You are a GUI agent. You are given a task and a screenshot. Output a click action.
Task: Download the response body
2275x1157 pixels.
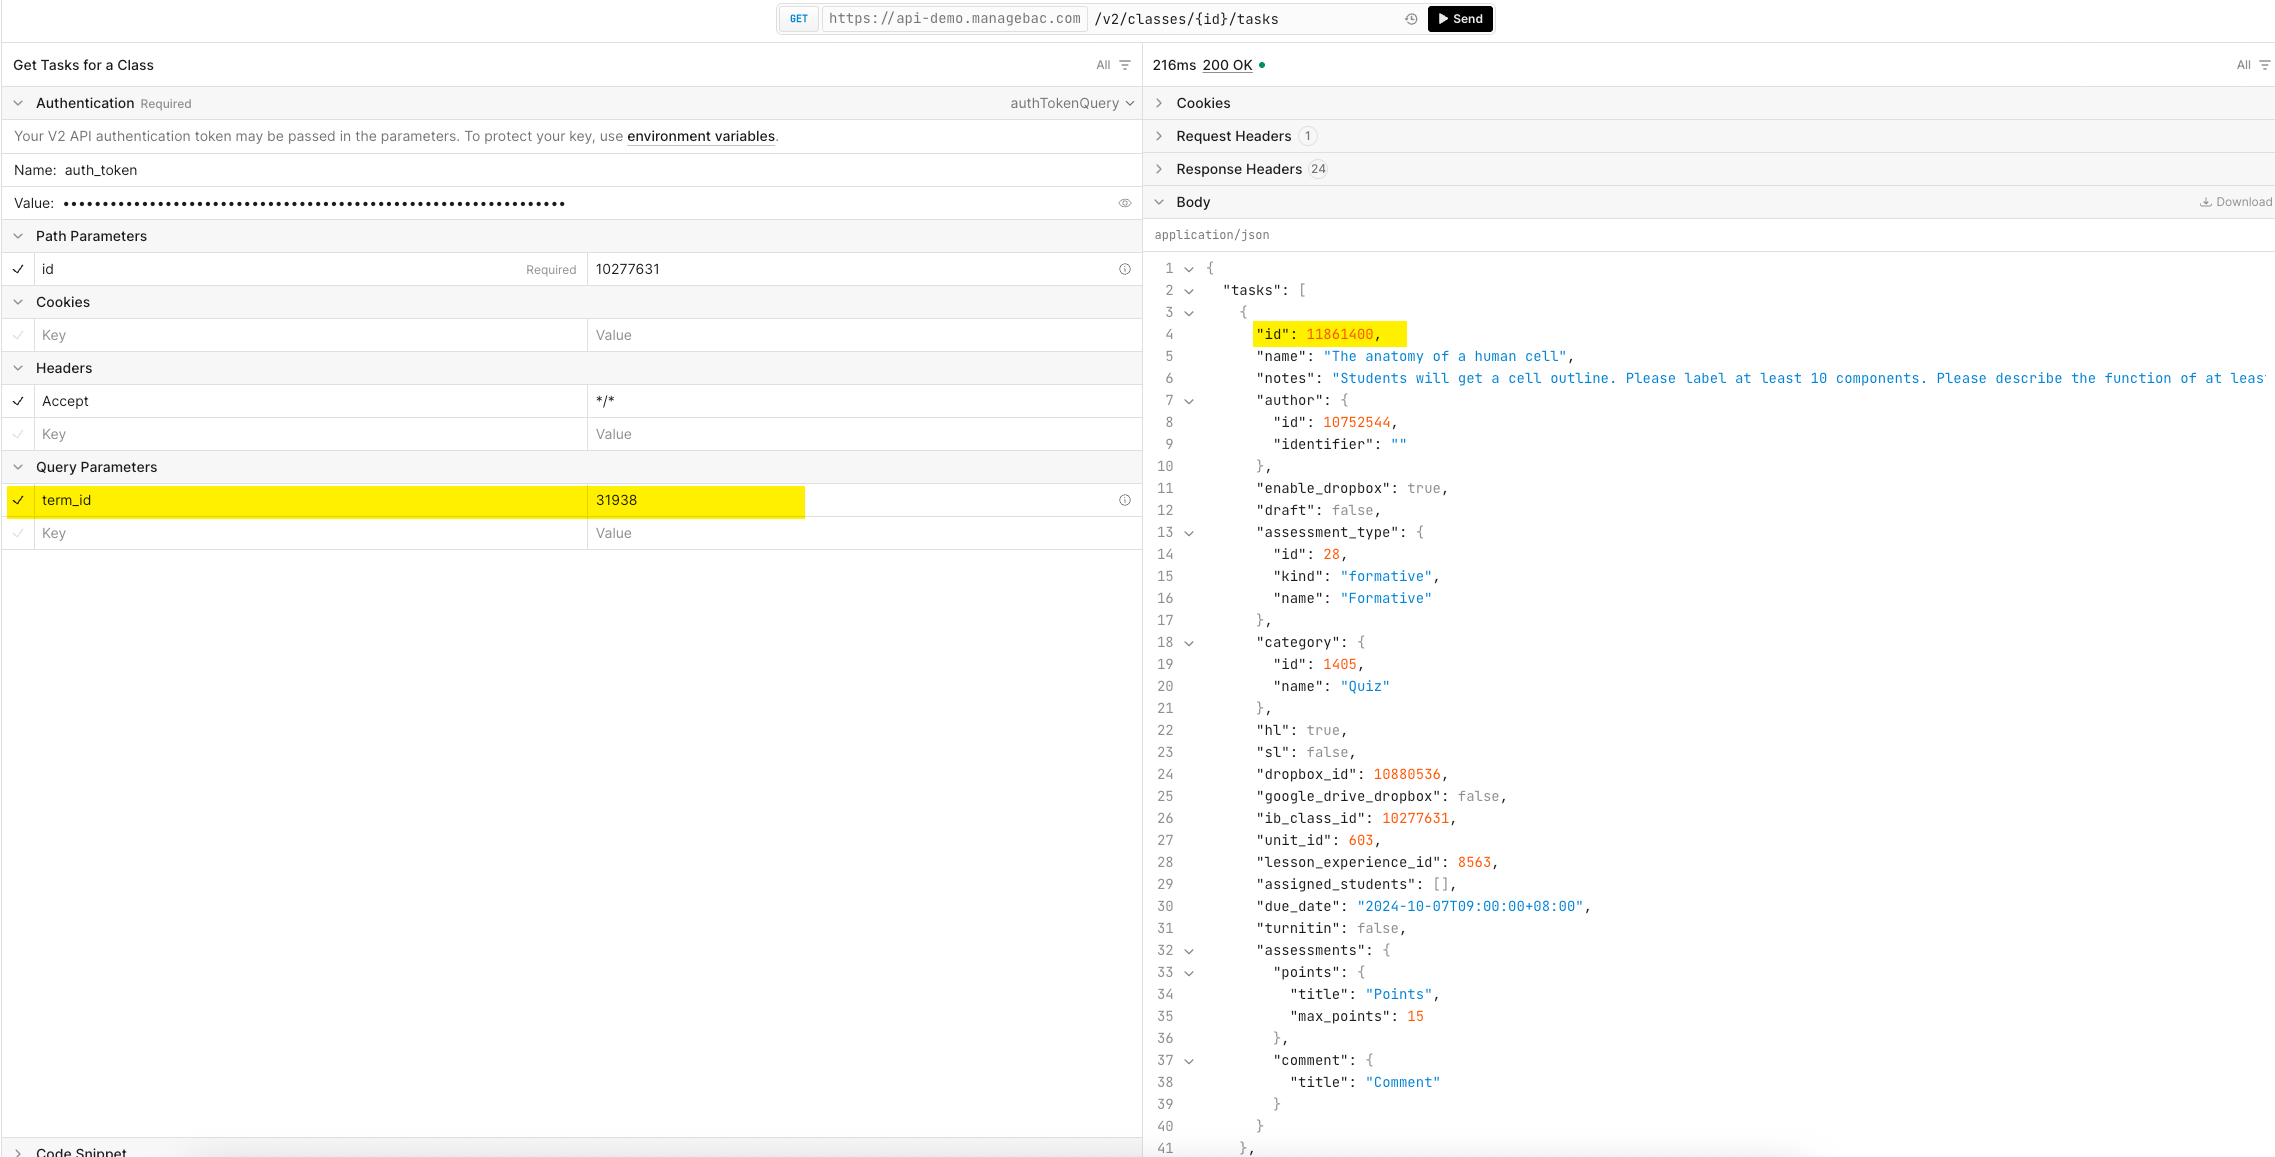click(2236, 202)
